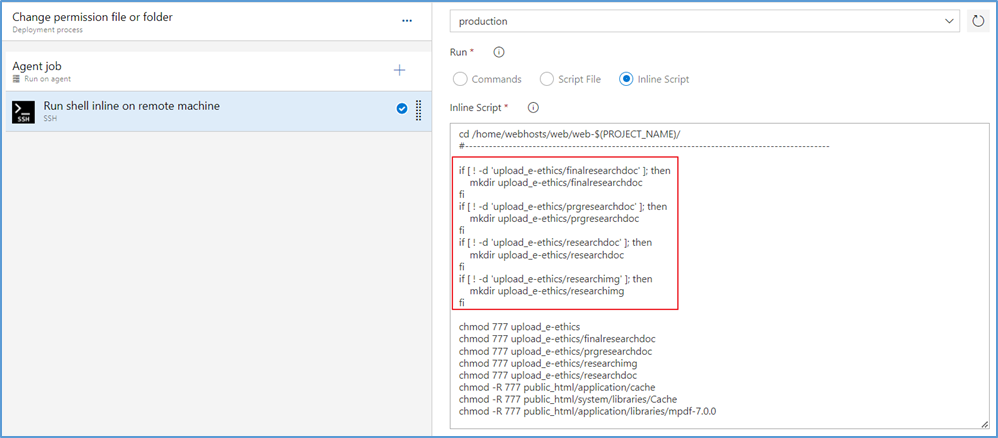Screen dimensions: 998x438
Task: Choose the Inline Script radio option
Action: click(627, 79)
